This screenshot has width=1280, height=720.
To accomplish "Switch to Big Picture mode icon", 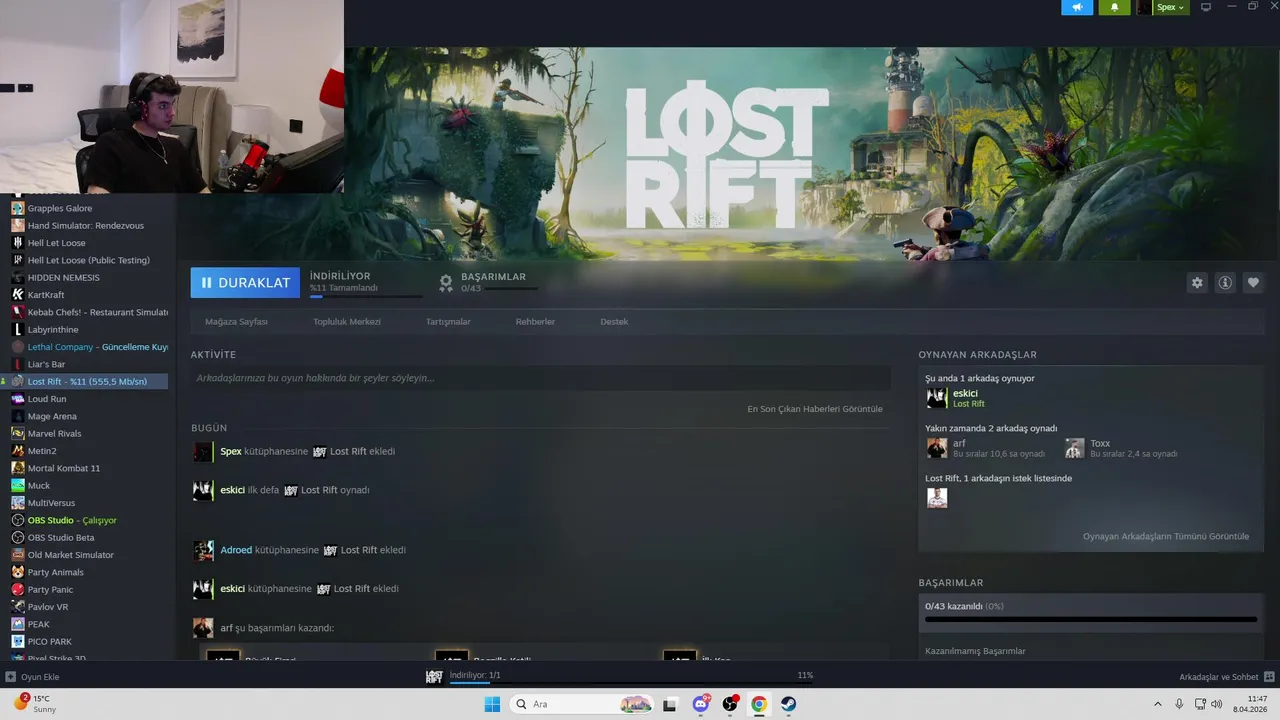I will pos(1206,7).
